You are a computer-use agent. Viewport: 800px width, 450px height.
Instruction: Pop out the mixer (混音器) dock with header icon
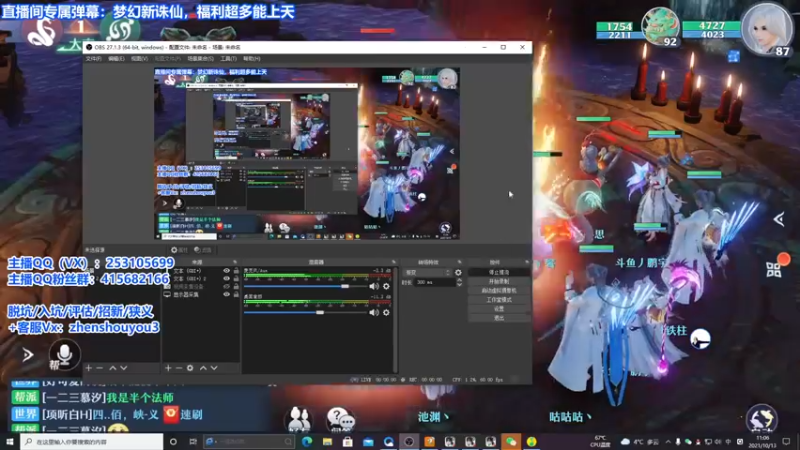pyautogui.click(x=393, y=262)
